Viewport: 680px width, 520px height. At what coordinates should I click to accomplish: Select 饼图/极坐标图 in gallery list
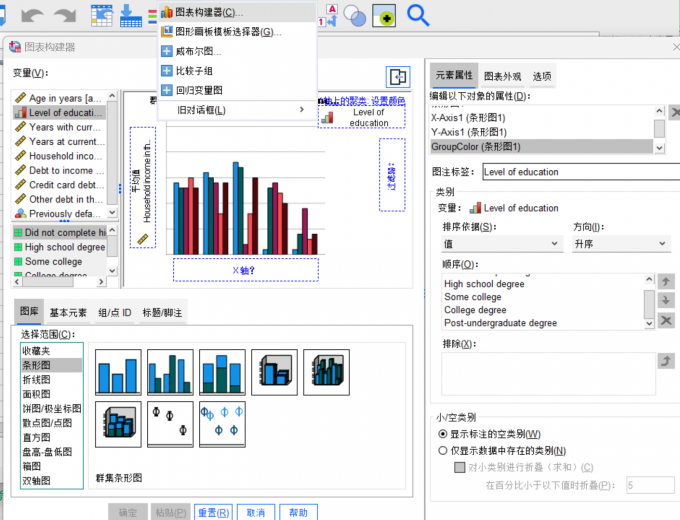pyautogui.click(x=52, y=409)
